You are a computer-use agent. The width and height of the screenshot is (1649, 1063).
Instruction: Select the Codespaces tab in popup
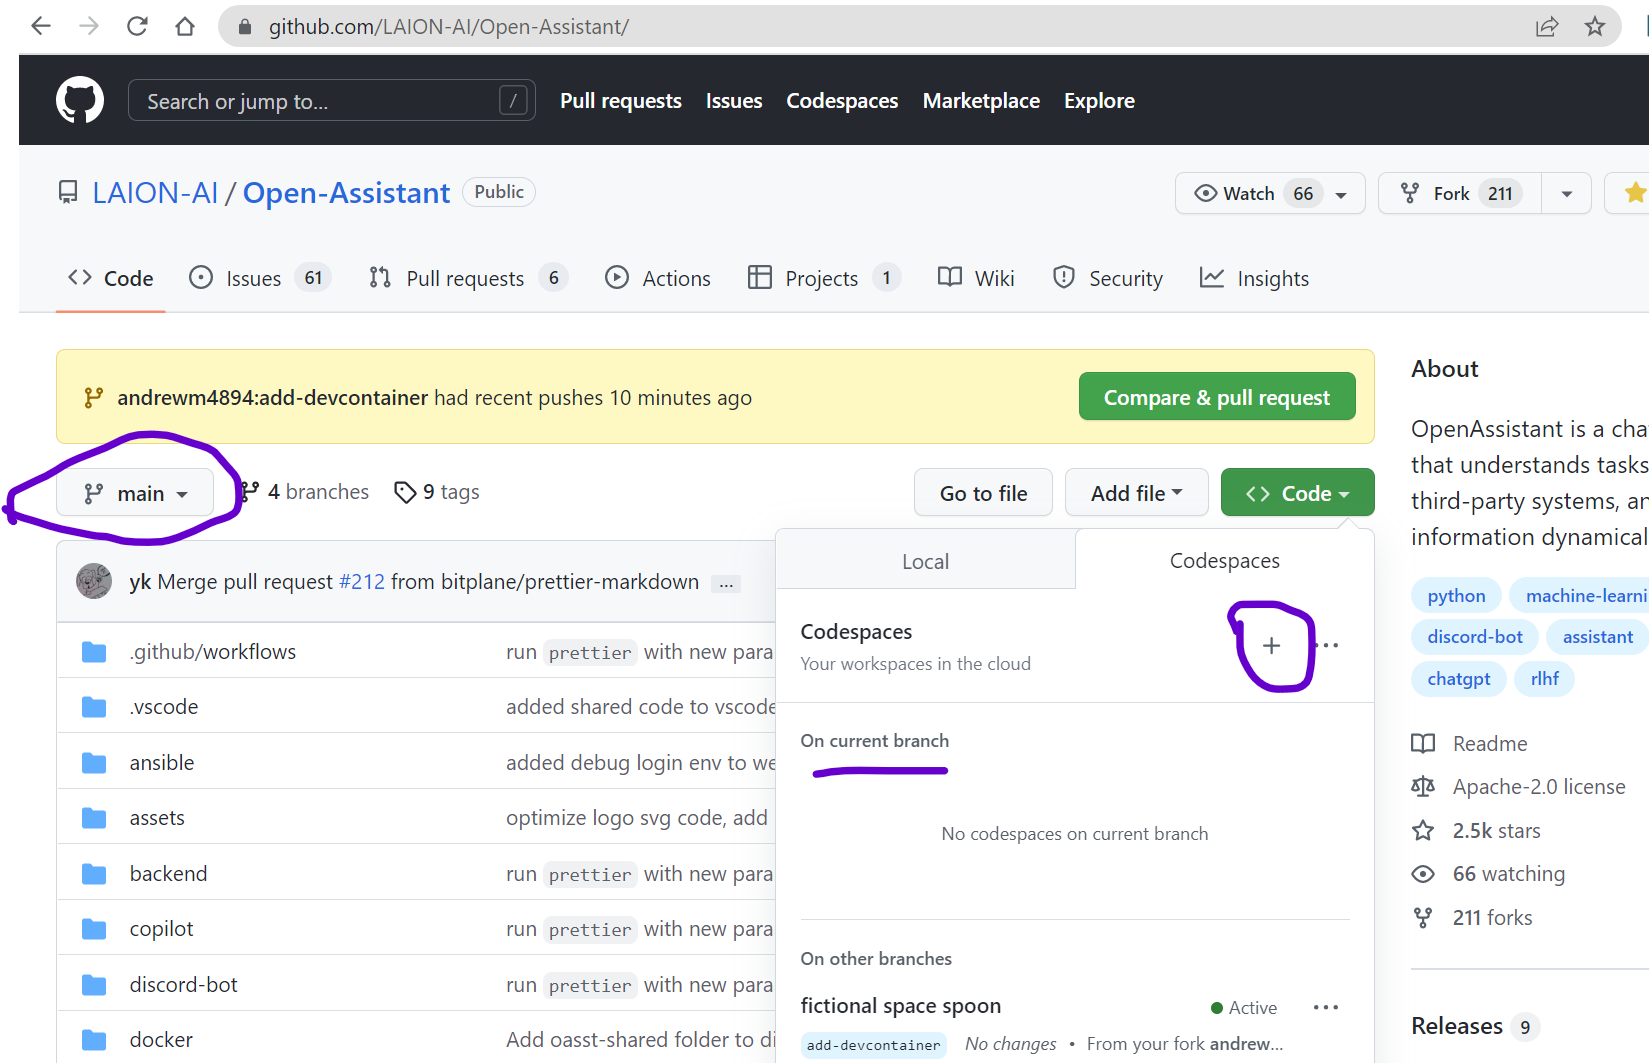[1224, 561]
